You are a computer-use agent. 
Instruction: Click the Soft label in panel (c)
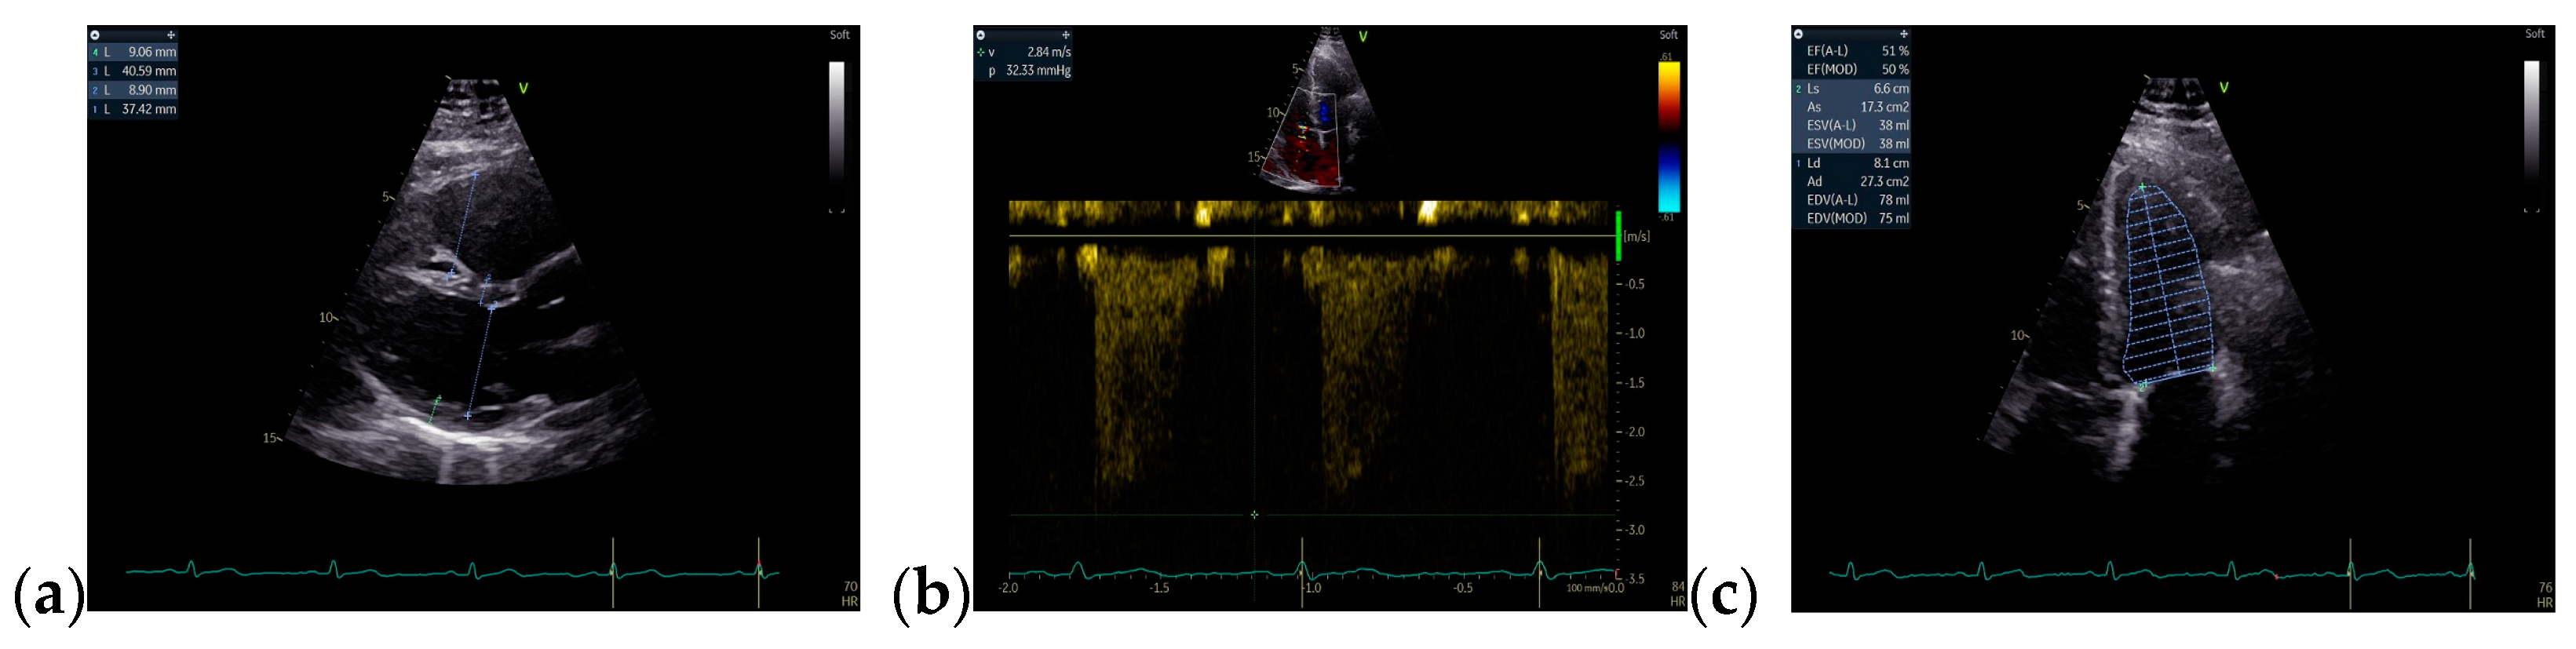tap(2534, 34)
